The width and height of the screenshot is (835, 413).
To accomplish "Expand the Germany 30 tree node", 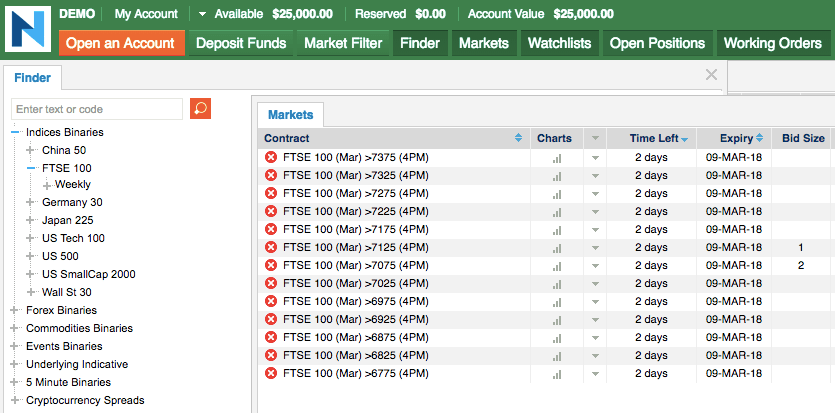I will pyautogui.click(x=31, y=202).
